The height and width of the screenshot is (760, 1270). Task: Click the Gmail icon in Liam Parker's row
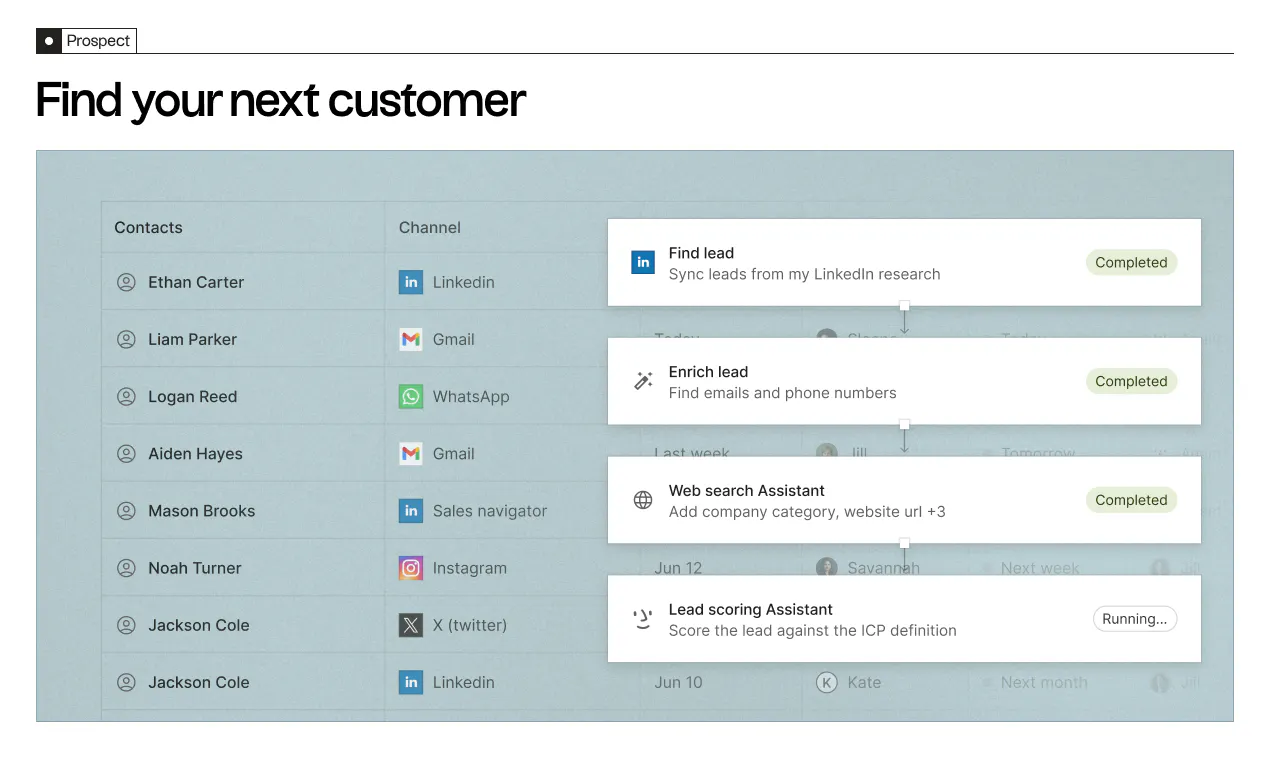(411, 339)
